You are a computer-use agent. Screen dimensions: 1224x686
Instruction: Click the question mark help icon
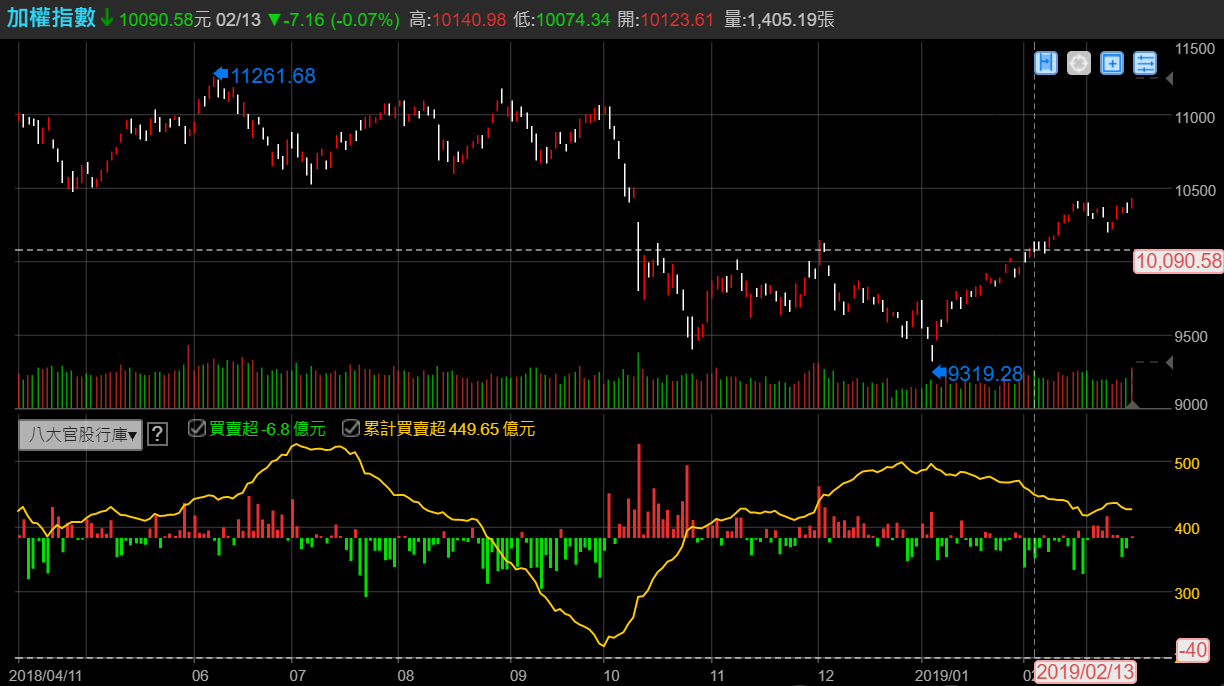[x=157, y=434]
